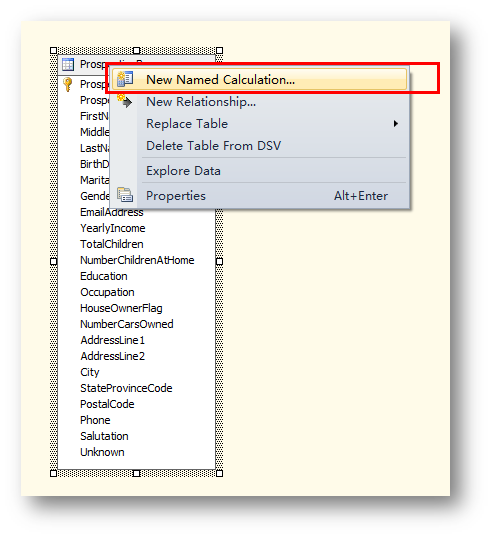Screen dimensions: 492x538
Task: Click the top-left resize handle of the table
Action: tap(54, 51)
